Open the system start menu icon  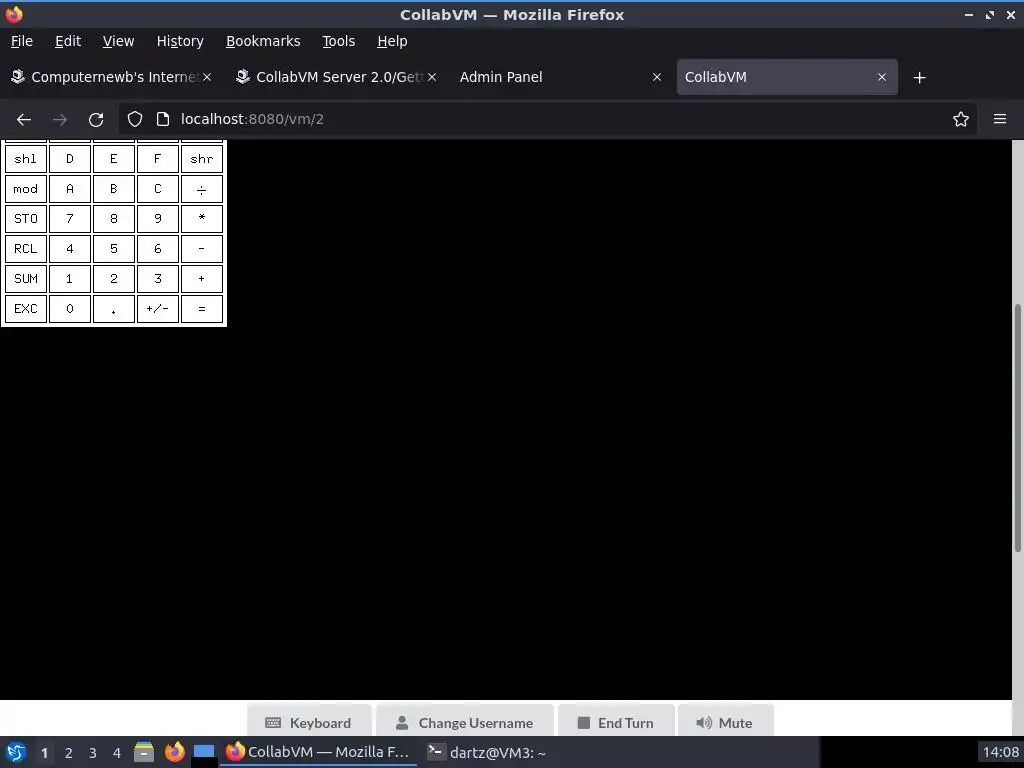tap(16, 753)
